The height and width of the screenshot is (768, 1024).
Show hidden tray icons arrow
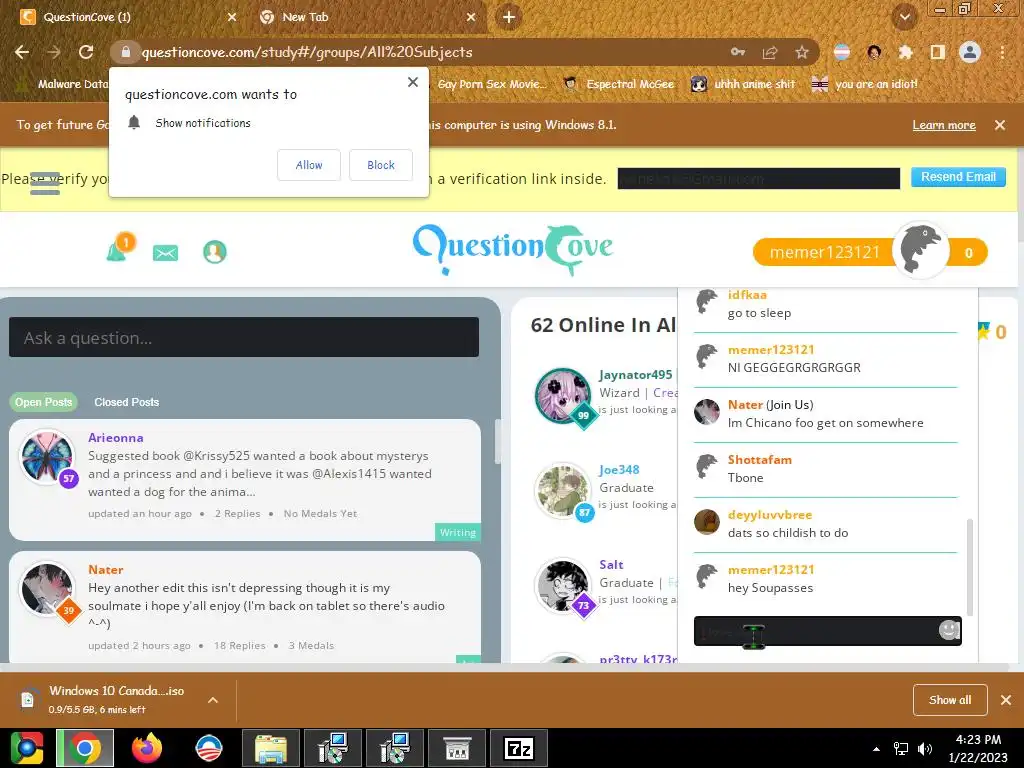pos(876,749)
